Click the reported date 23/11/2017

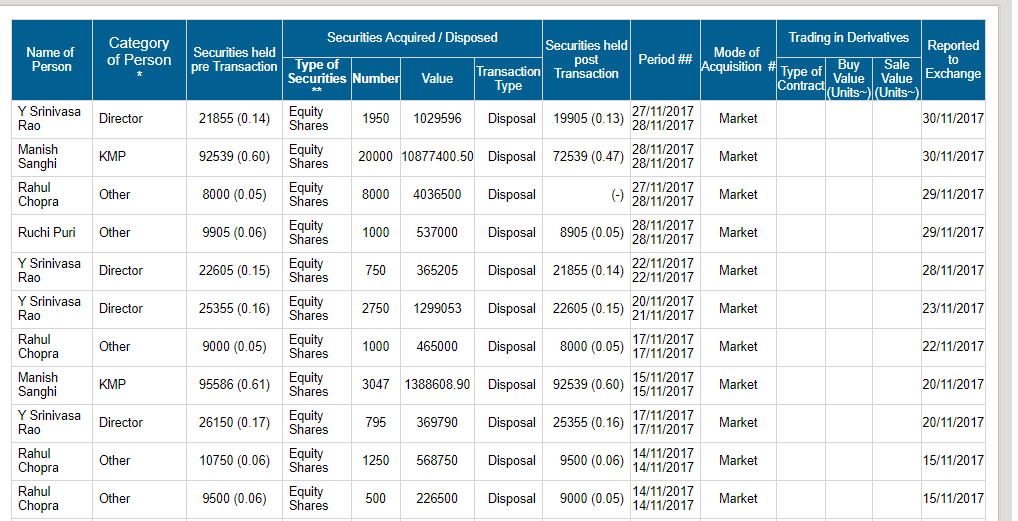click(x=953, y=309)
